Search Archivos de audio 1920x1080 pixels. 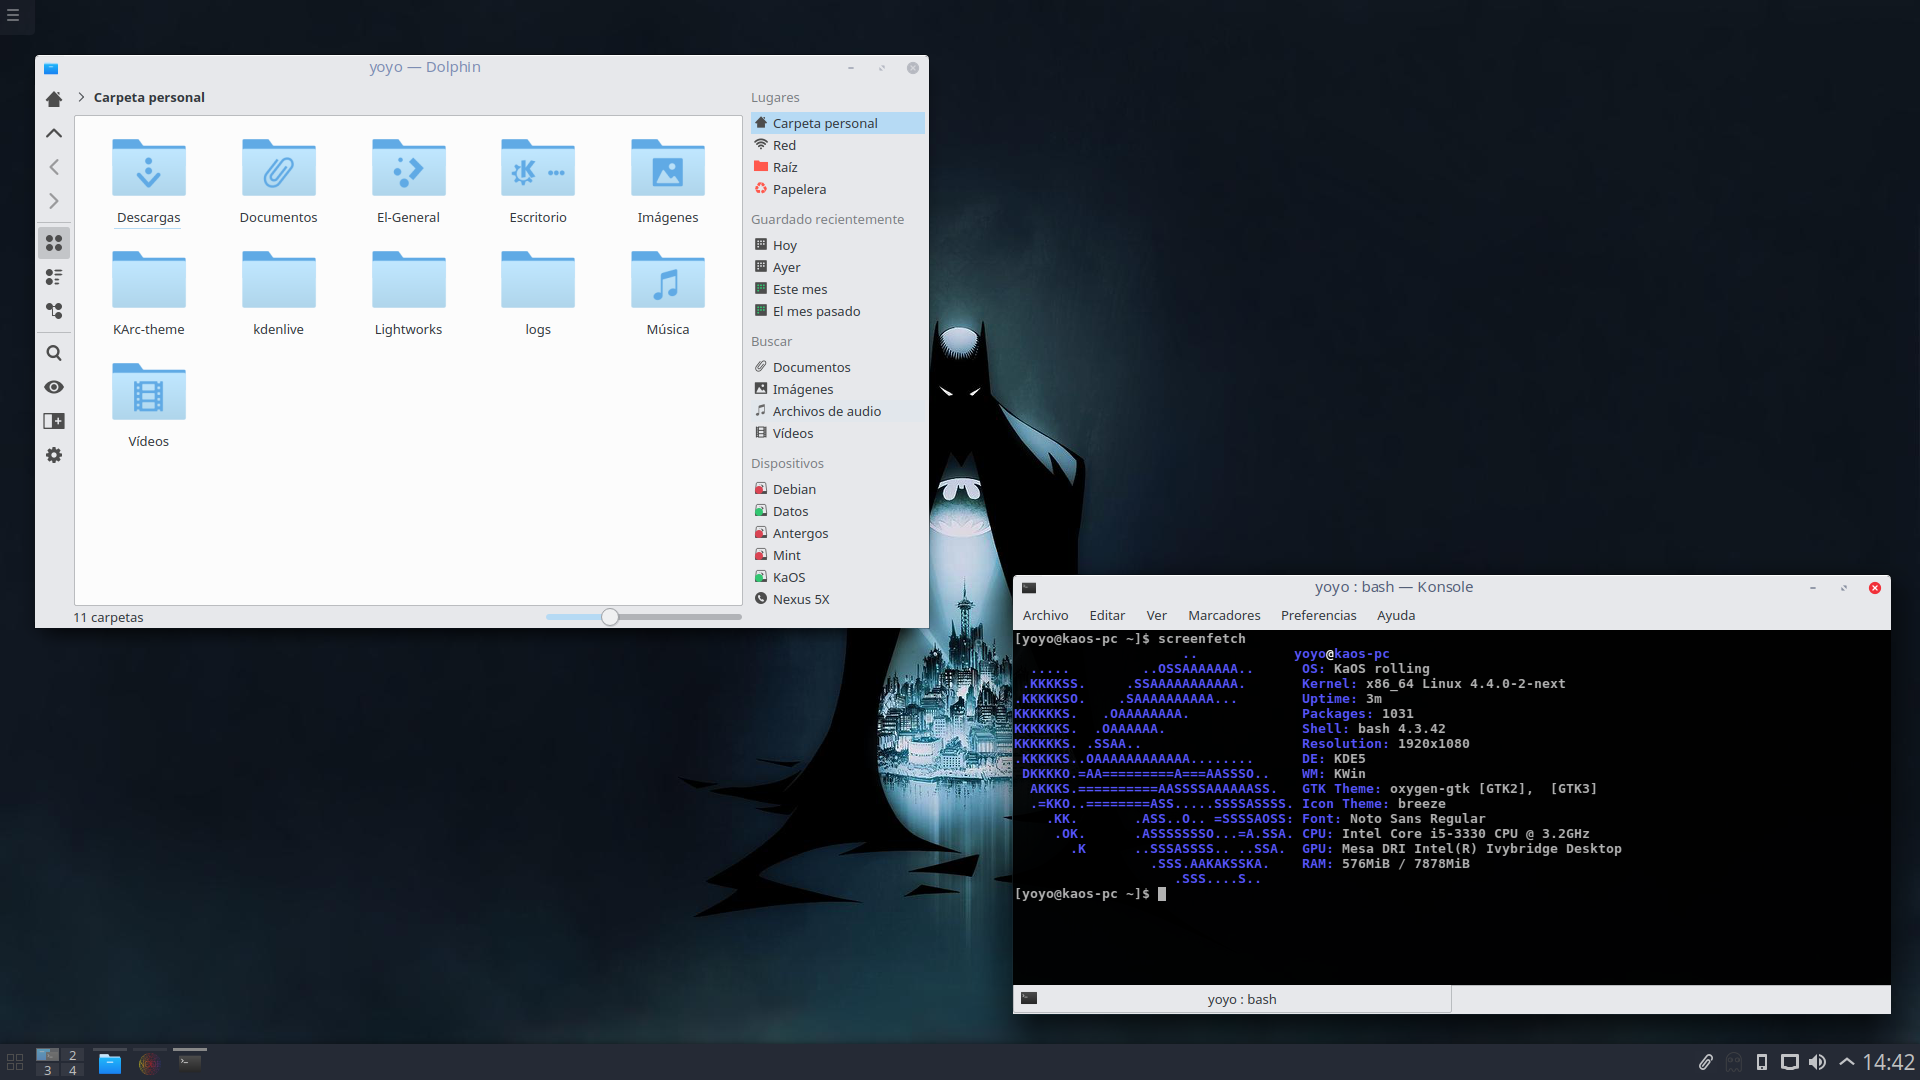coord(838,411)
